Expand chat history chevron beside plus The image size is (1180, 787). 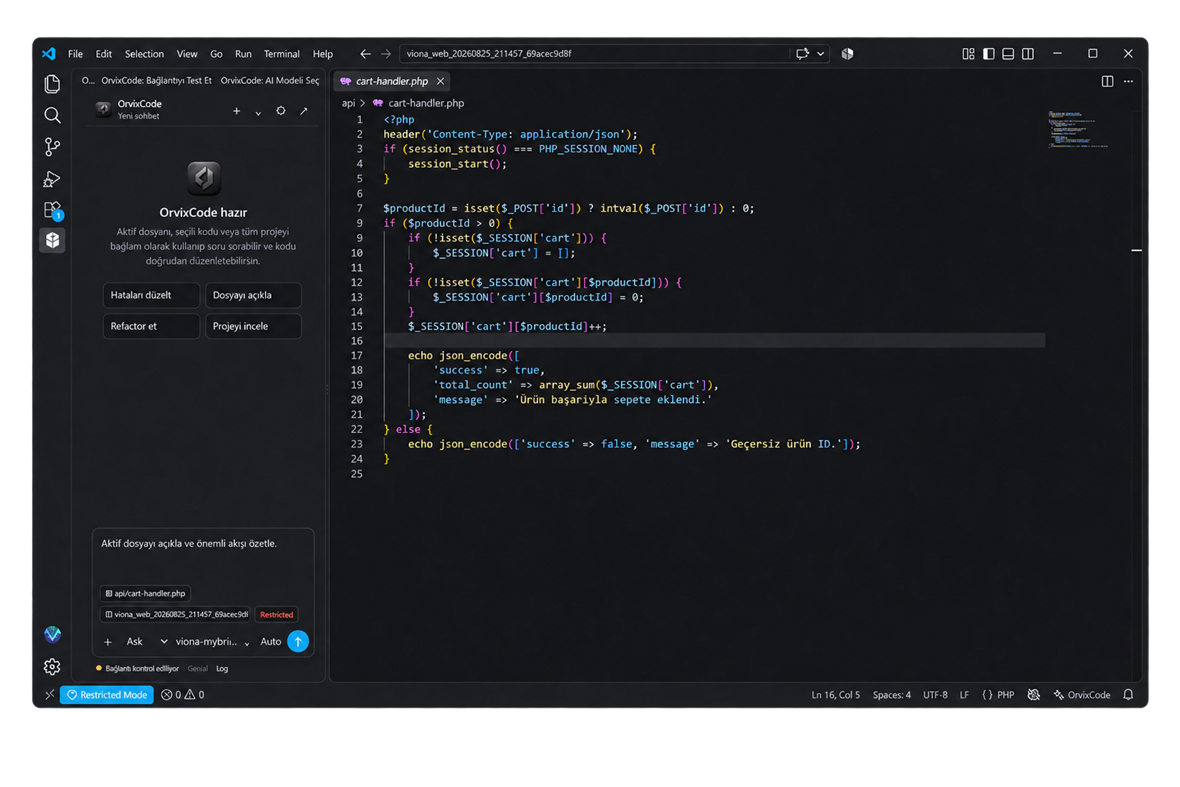click(x=258, y=112)
